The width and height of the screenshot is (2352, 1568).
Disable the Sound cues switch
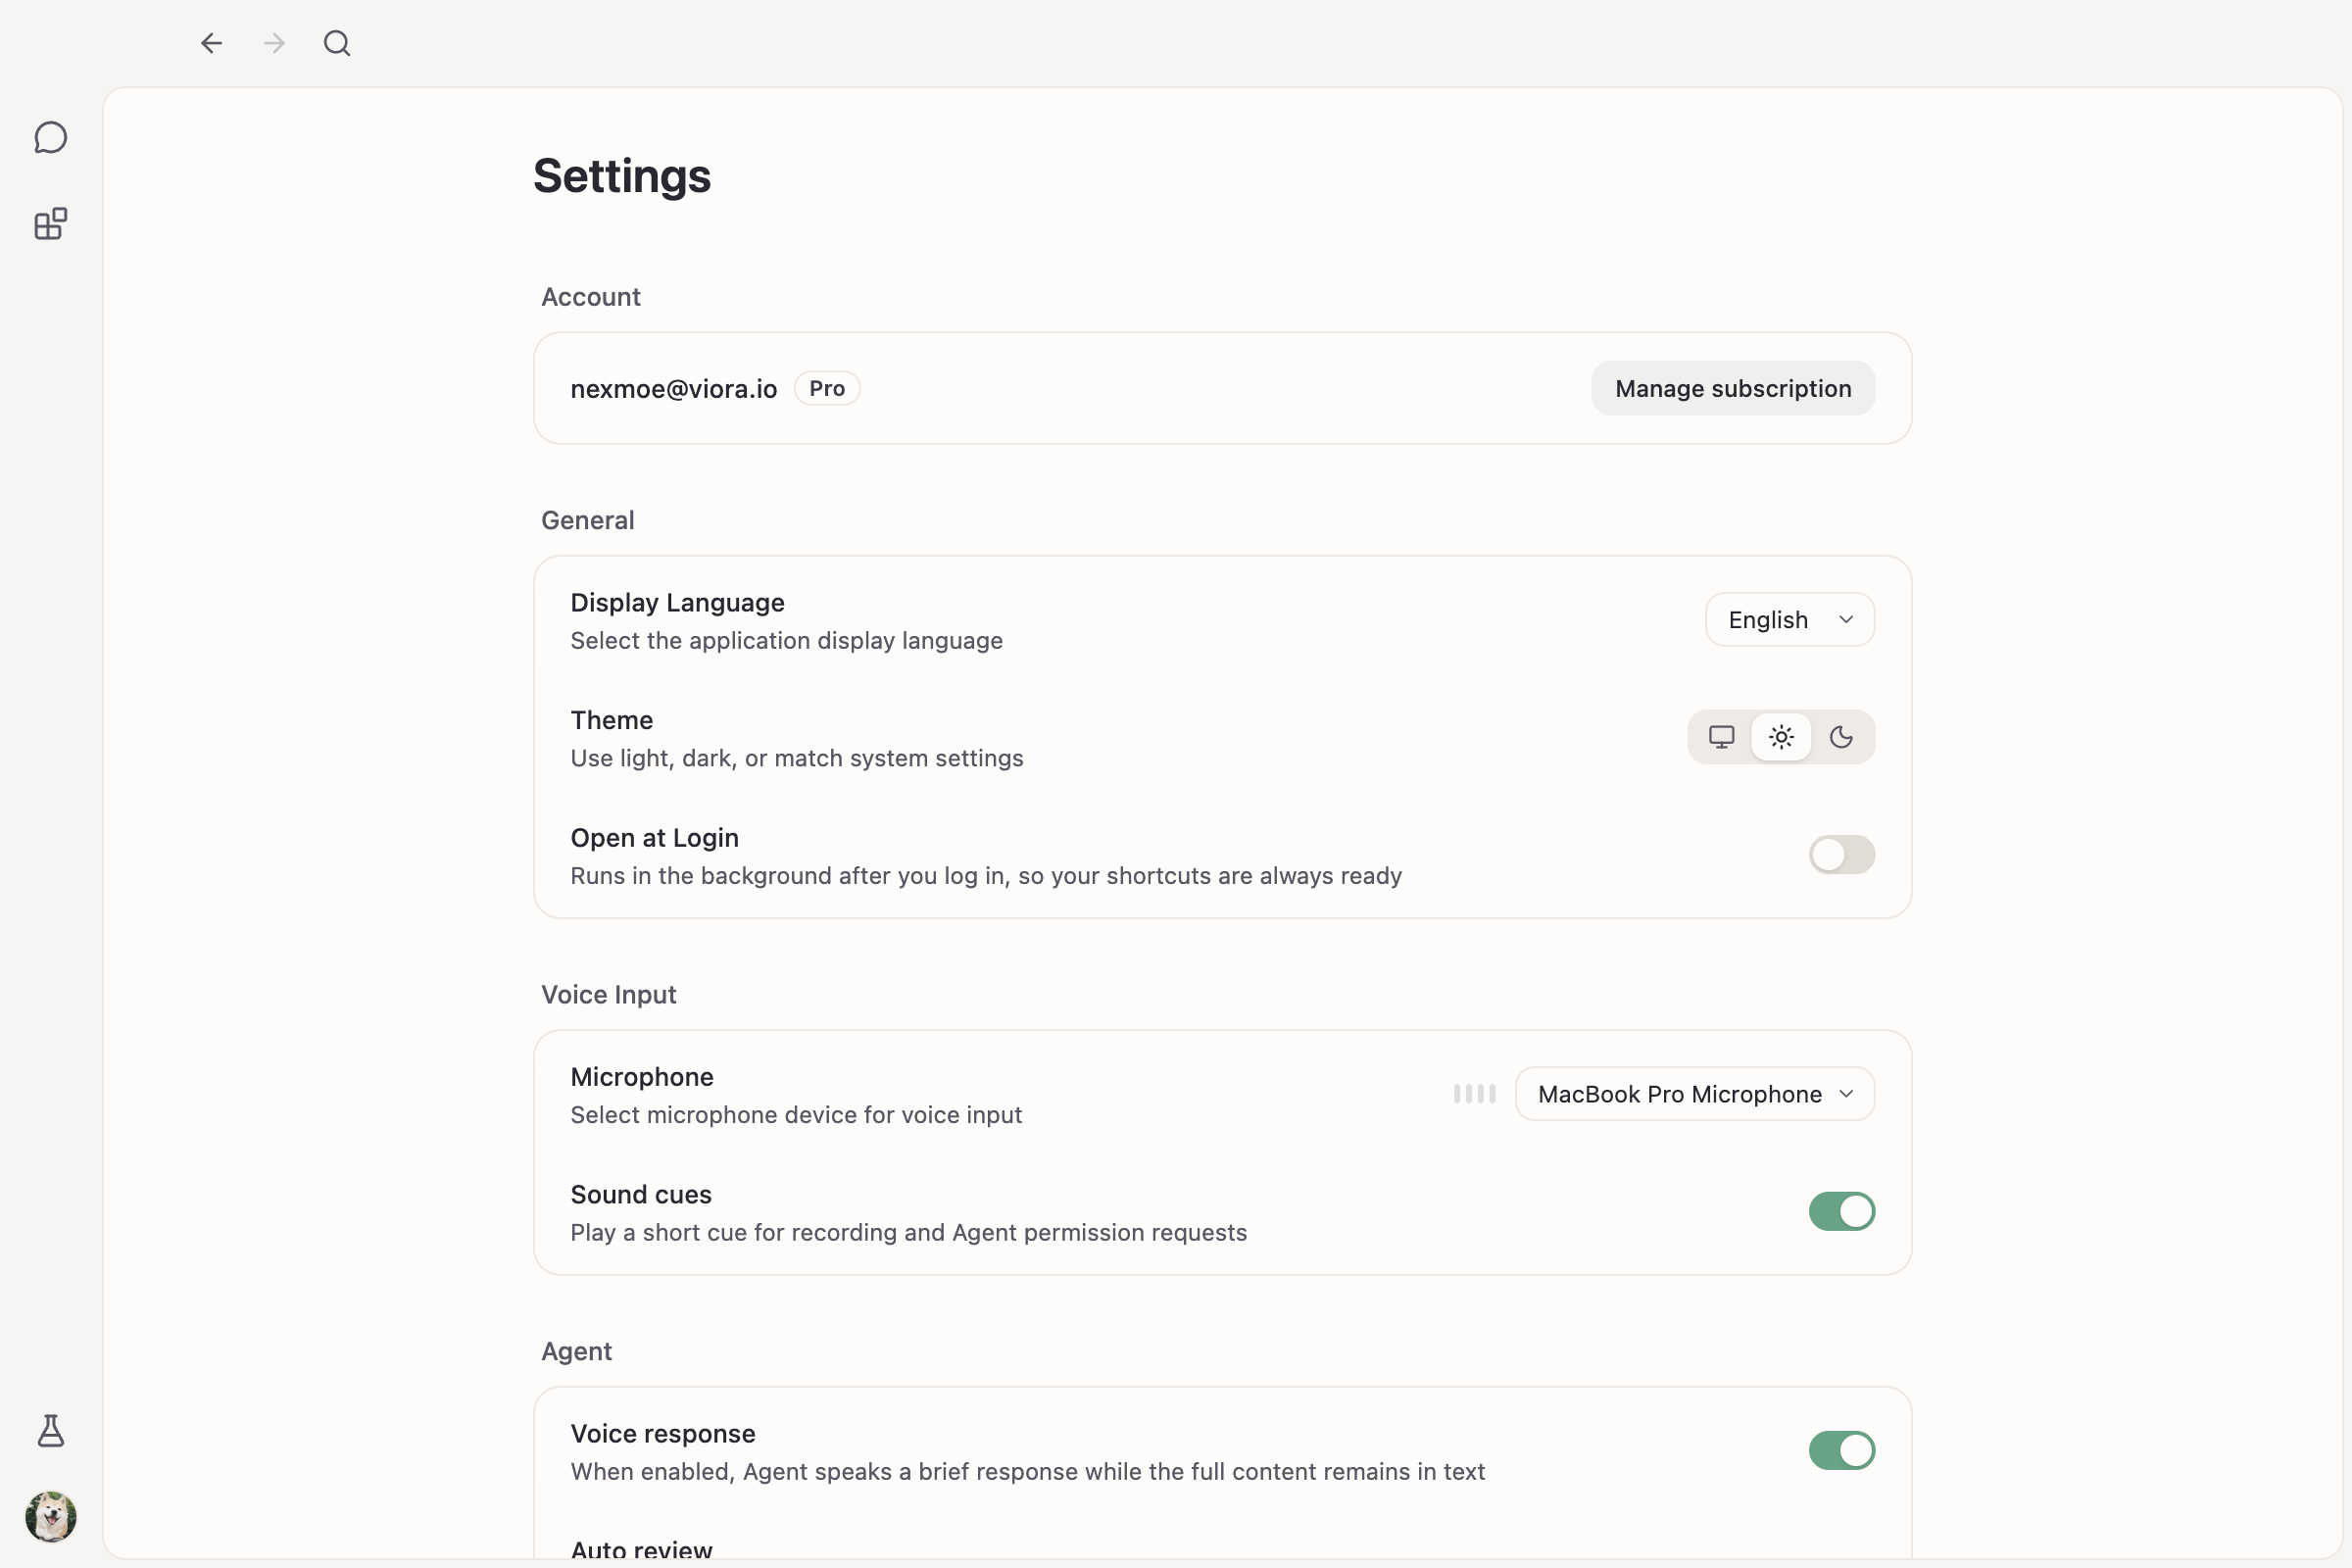(1841, 1212)
